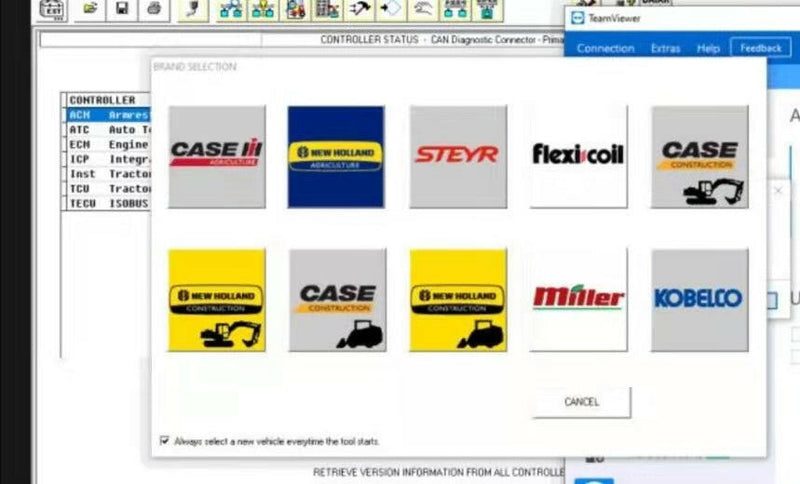Choose the Kobelco brand tile
800x484 pixels.
pos(700,300)
